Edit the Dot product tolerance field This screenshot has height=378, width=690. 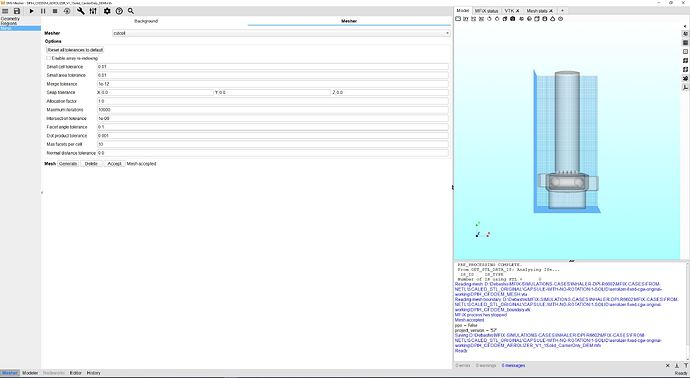point(272,136)
